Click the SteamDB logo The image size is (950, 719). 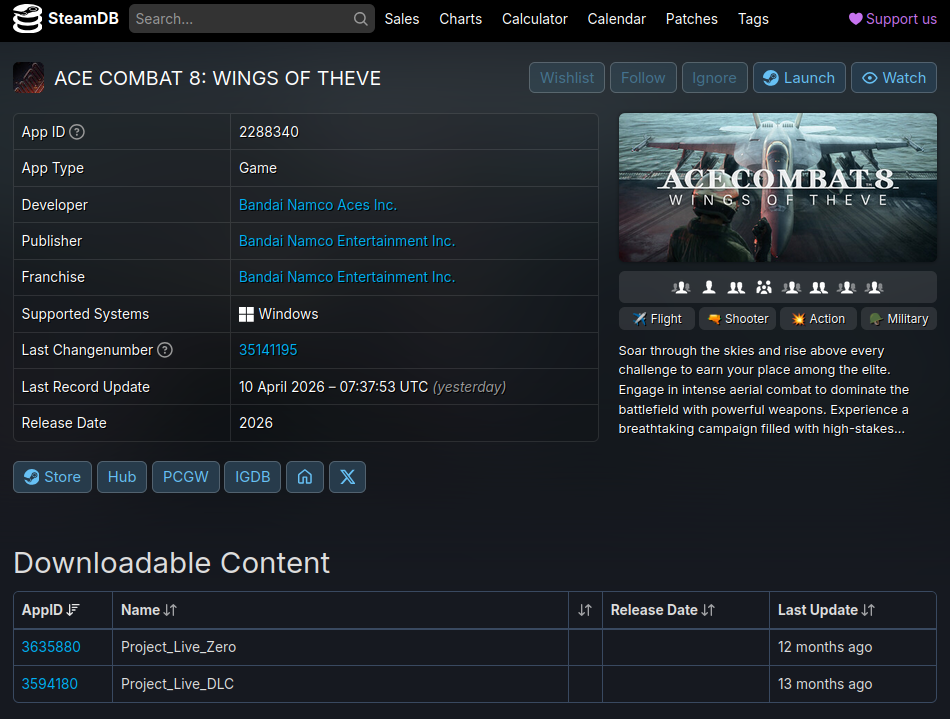pyautogui.click(x=65, y=18)
